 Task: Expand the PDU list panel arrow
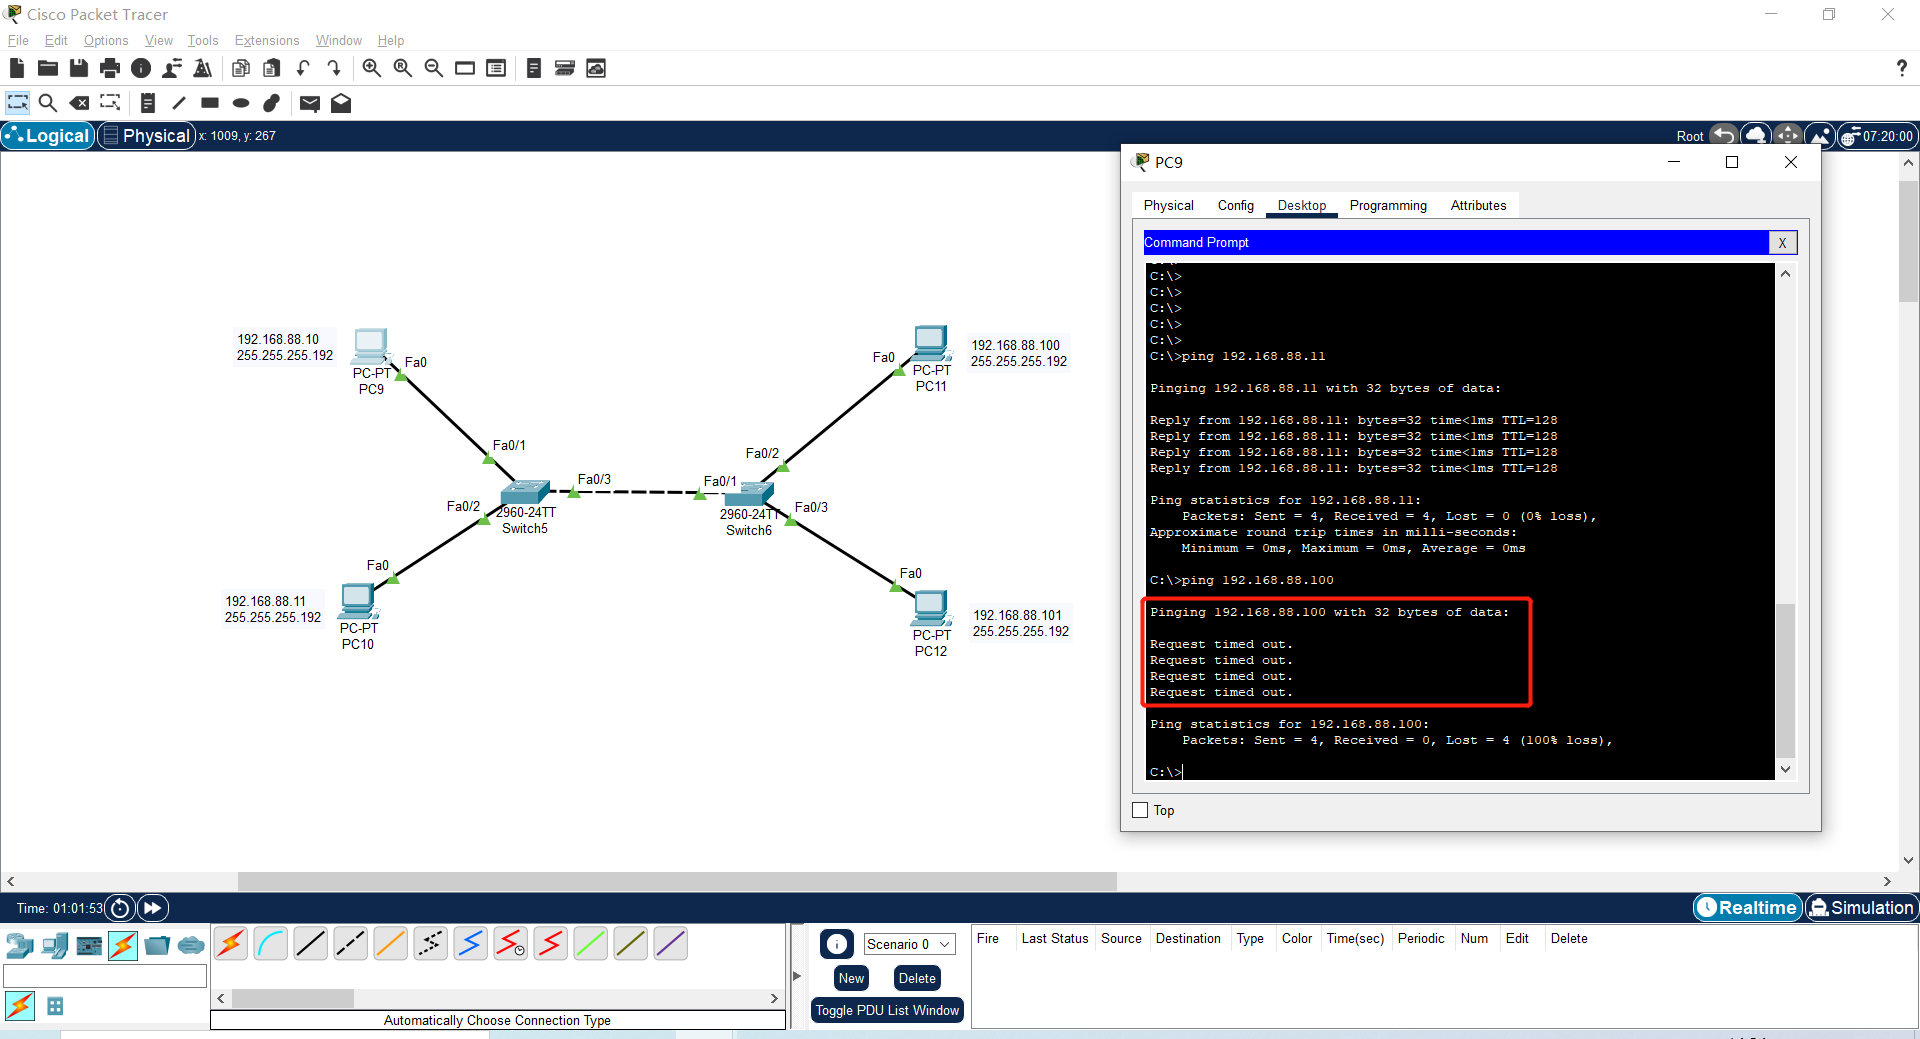(x=797, y=976)
